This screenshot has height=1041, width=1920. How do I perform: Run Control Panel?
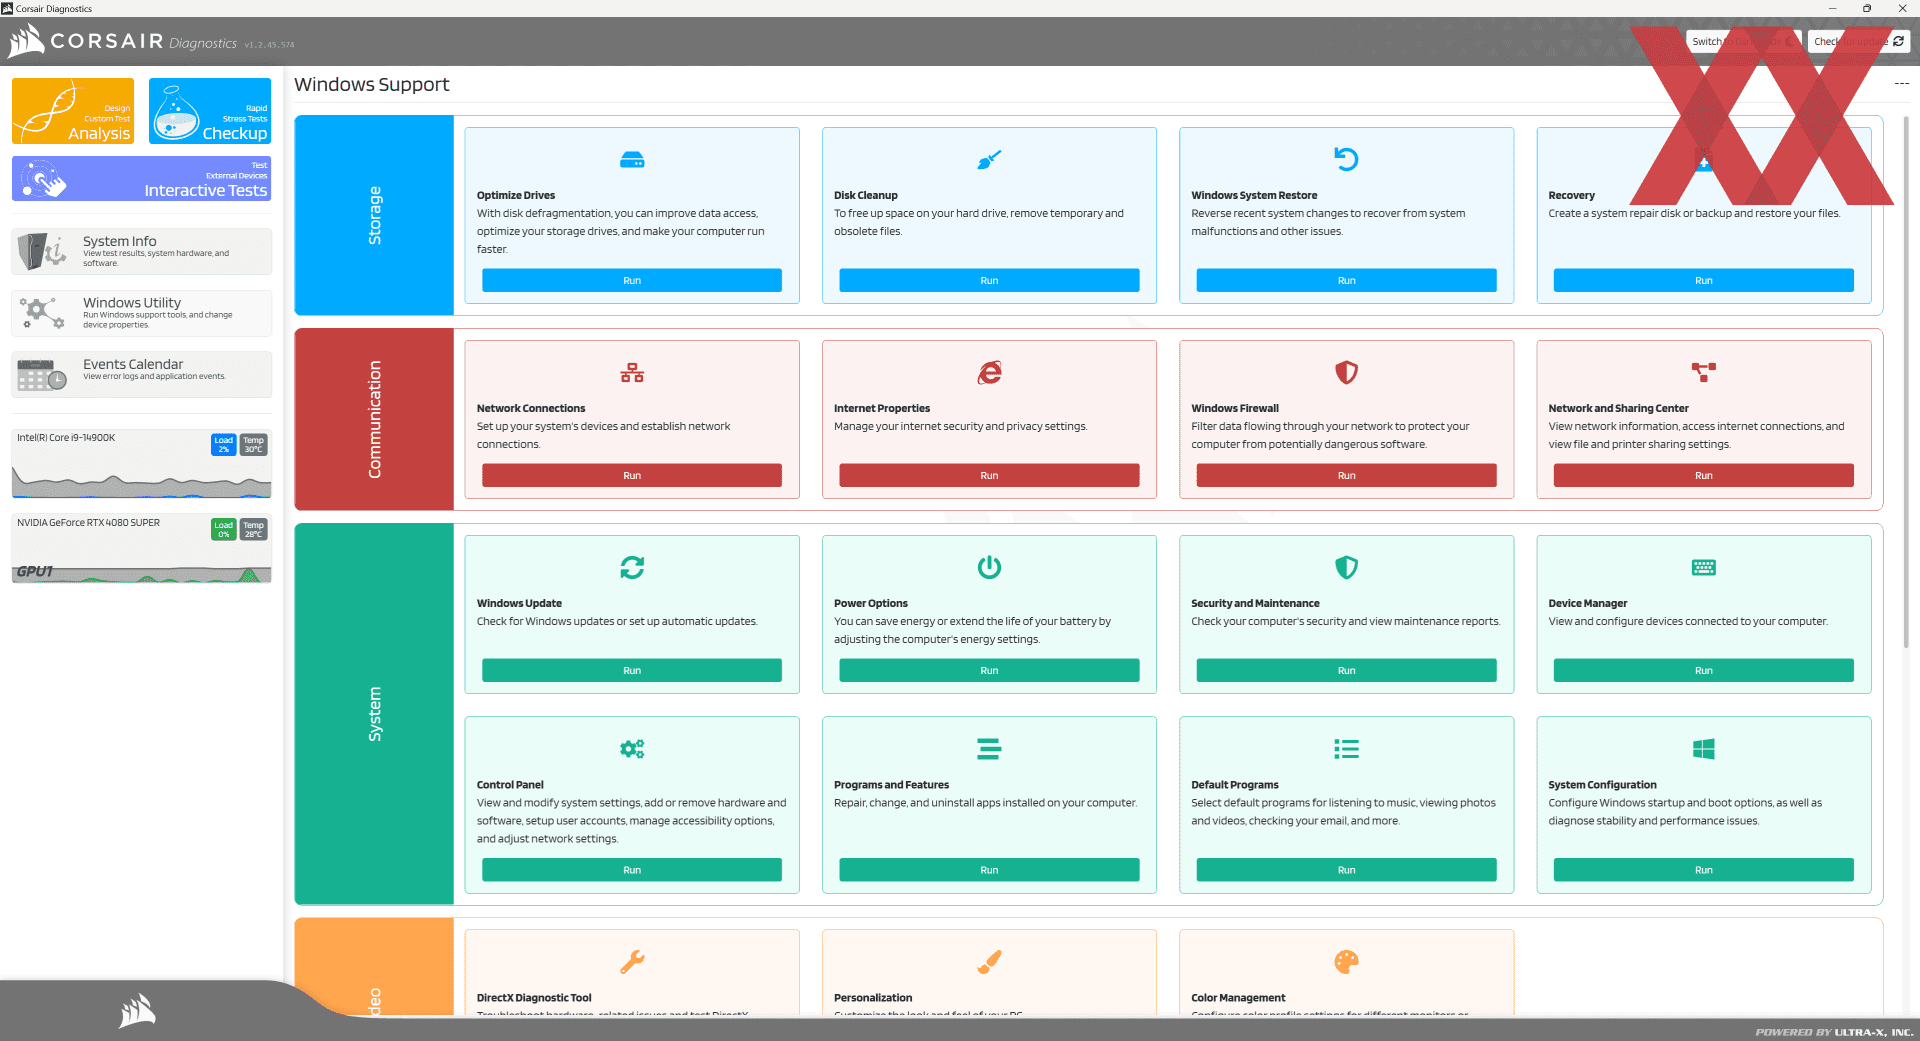(x=632, y=870)
